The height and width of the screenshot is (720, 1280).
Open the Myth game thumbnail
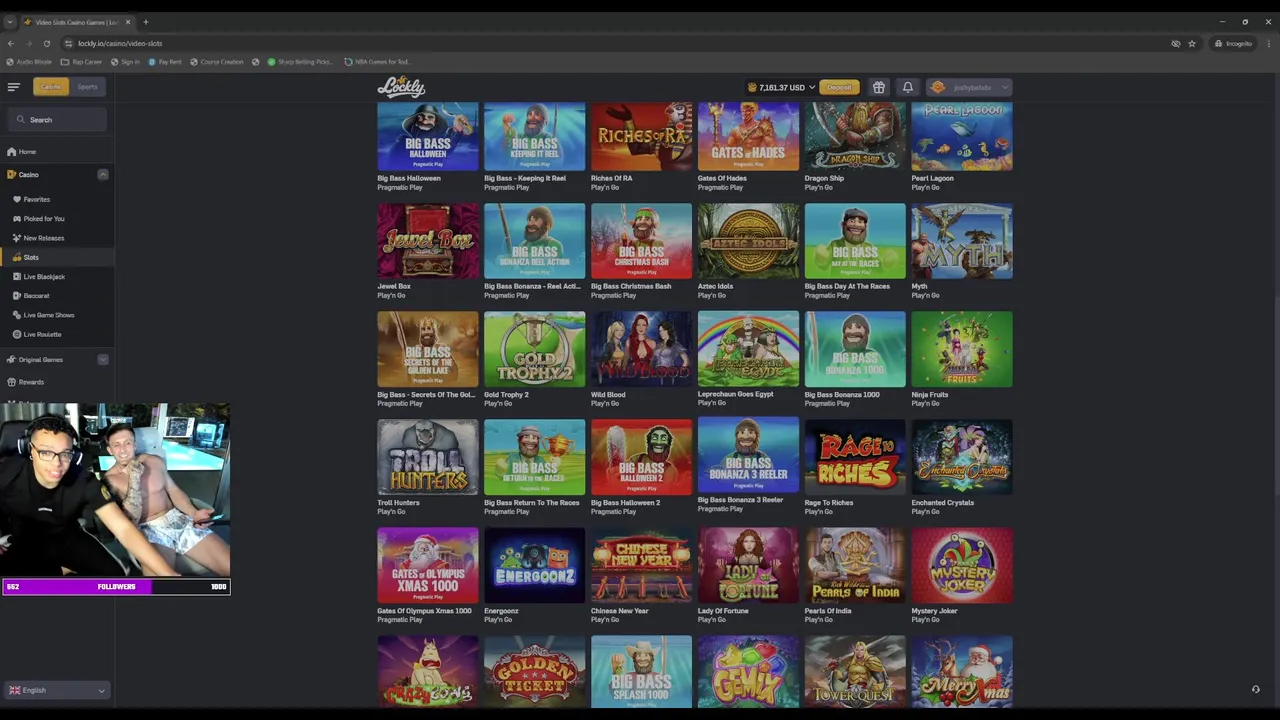tap(962, 241)
